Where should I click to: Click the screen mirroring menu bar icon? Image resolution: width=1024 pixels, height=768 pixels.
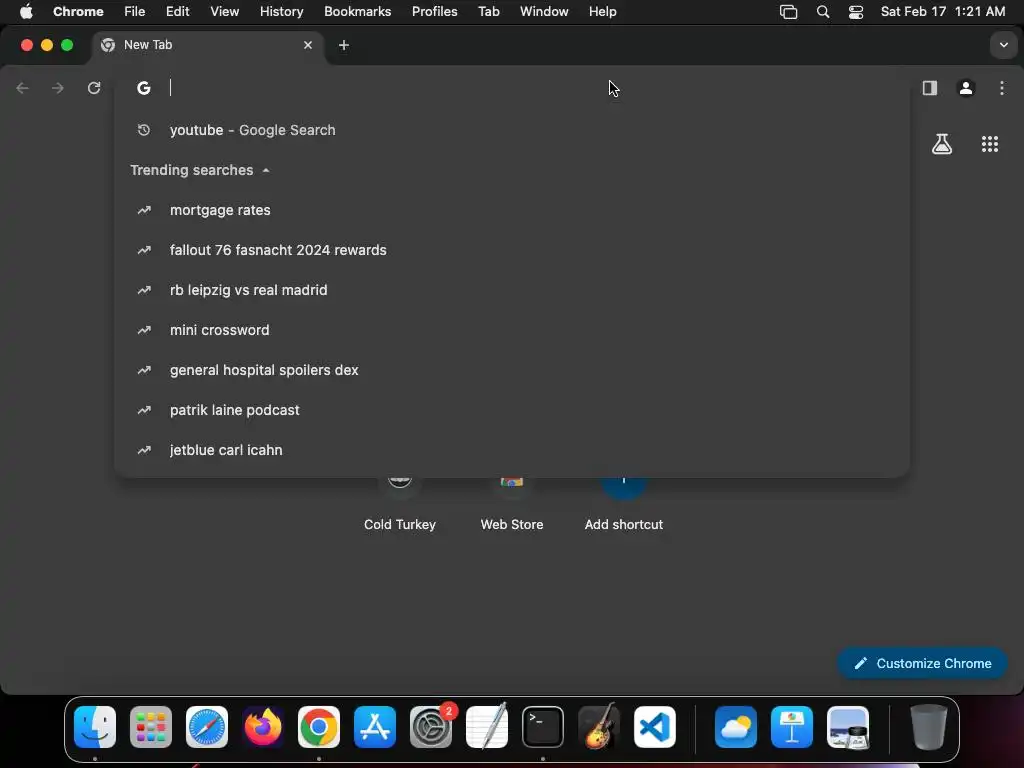[x=788, y=12]
